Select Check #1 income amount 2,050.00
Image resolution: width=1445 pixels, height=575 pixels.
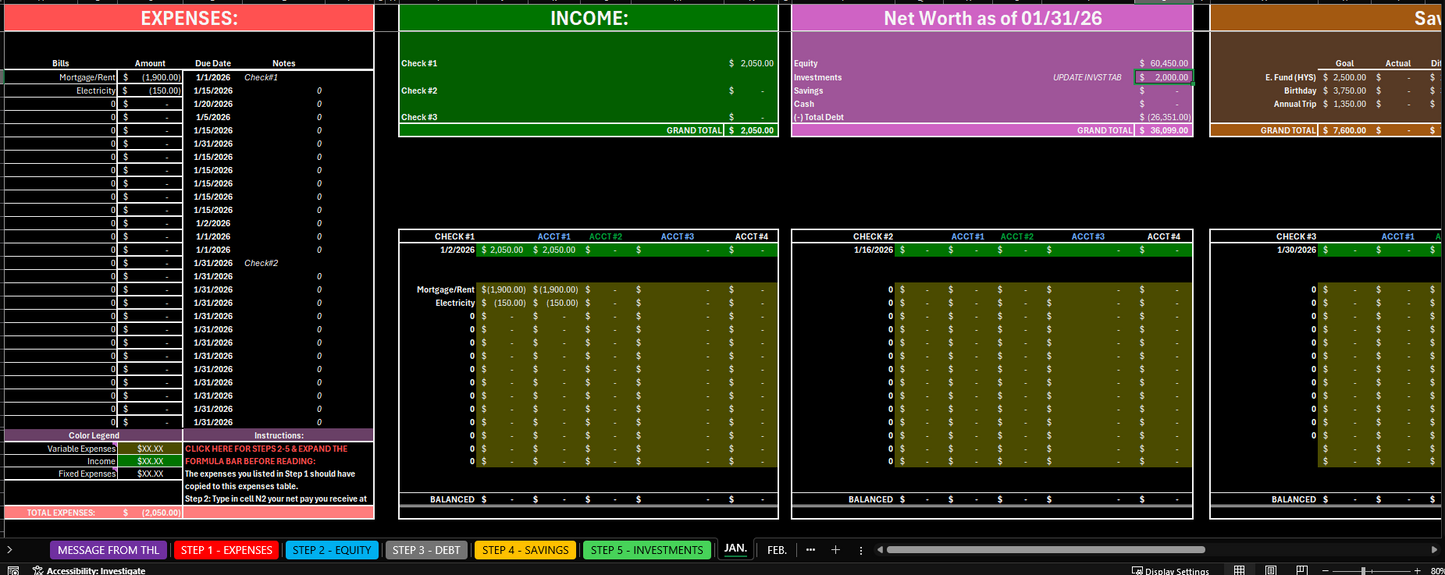click(751, 63)
